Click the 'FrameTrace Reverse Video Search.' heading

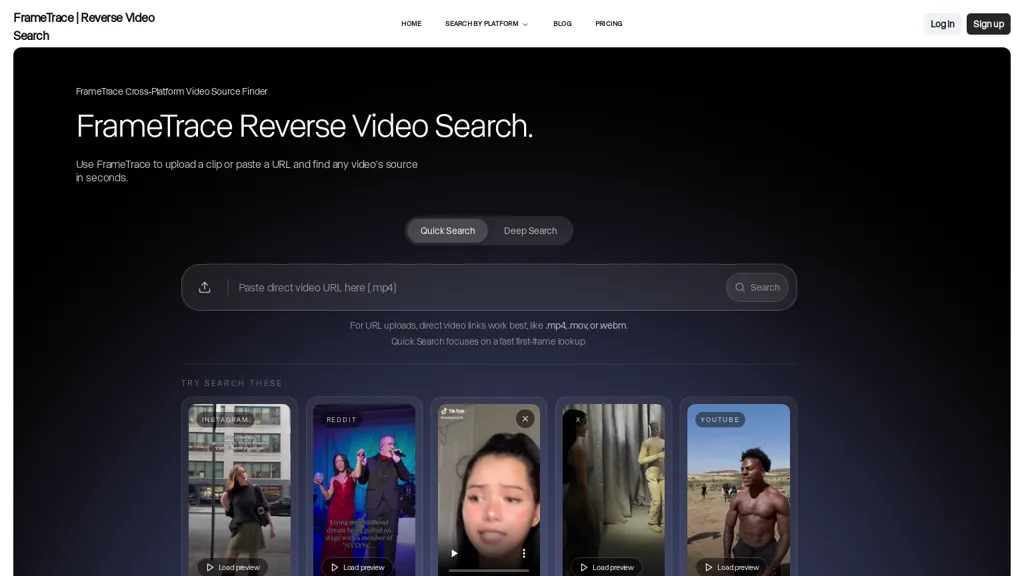click(304, 126)
